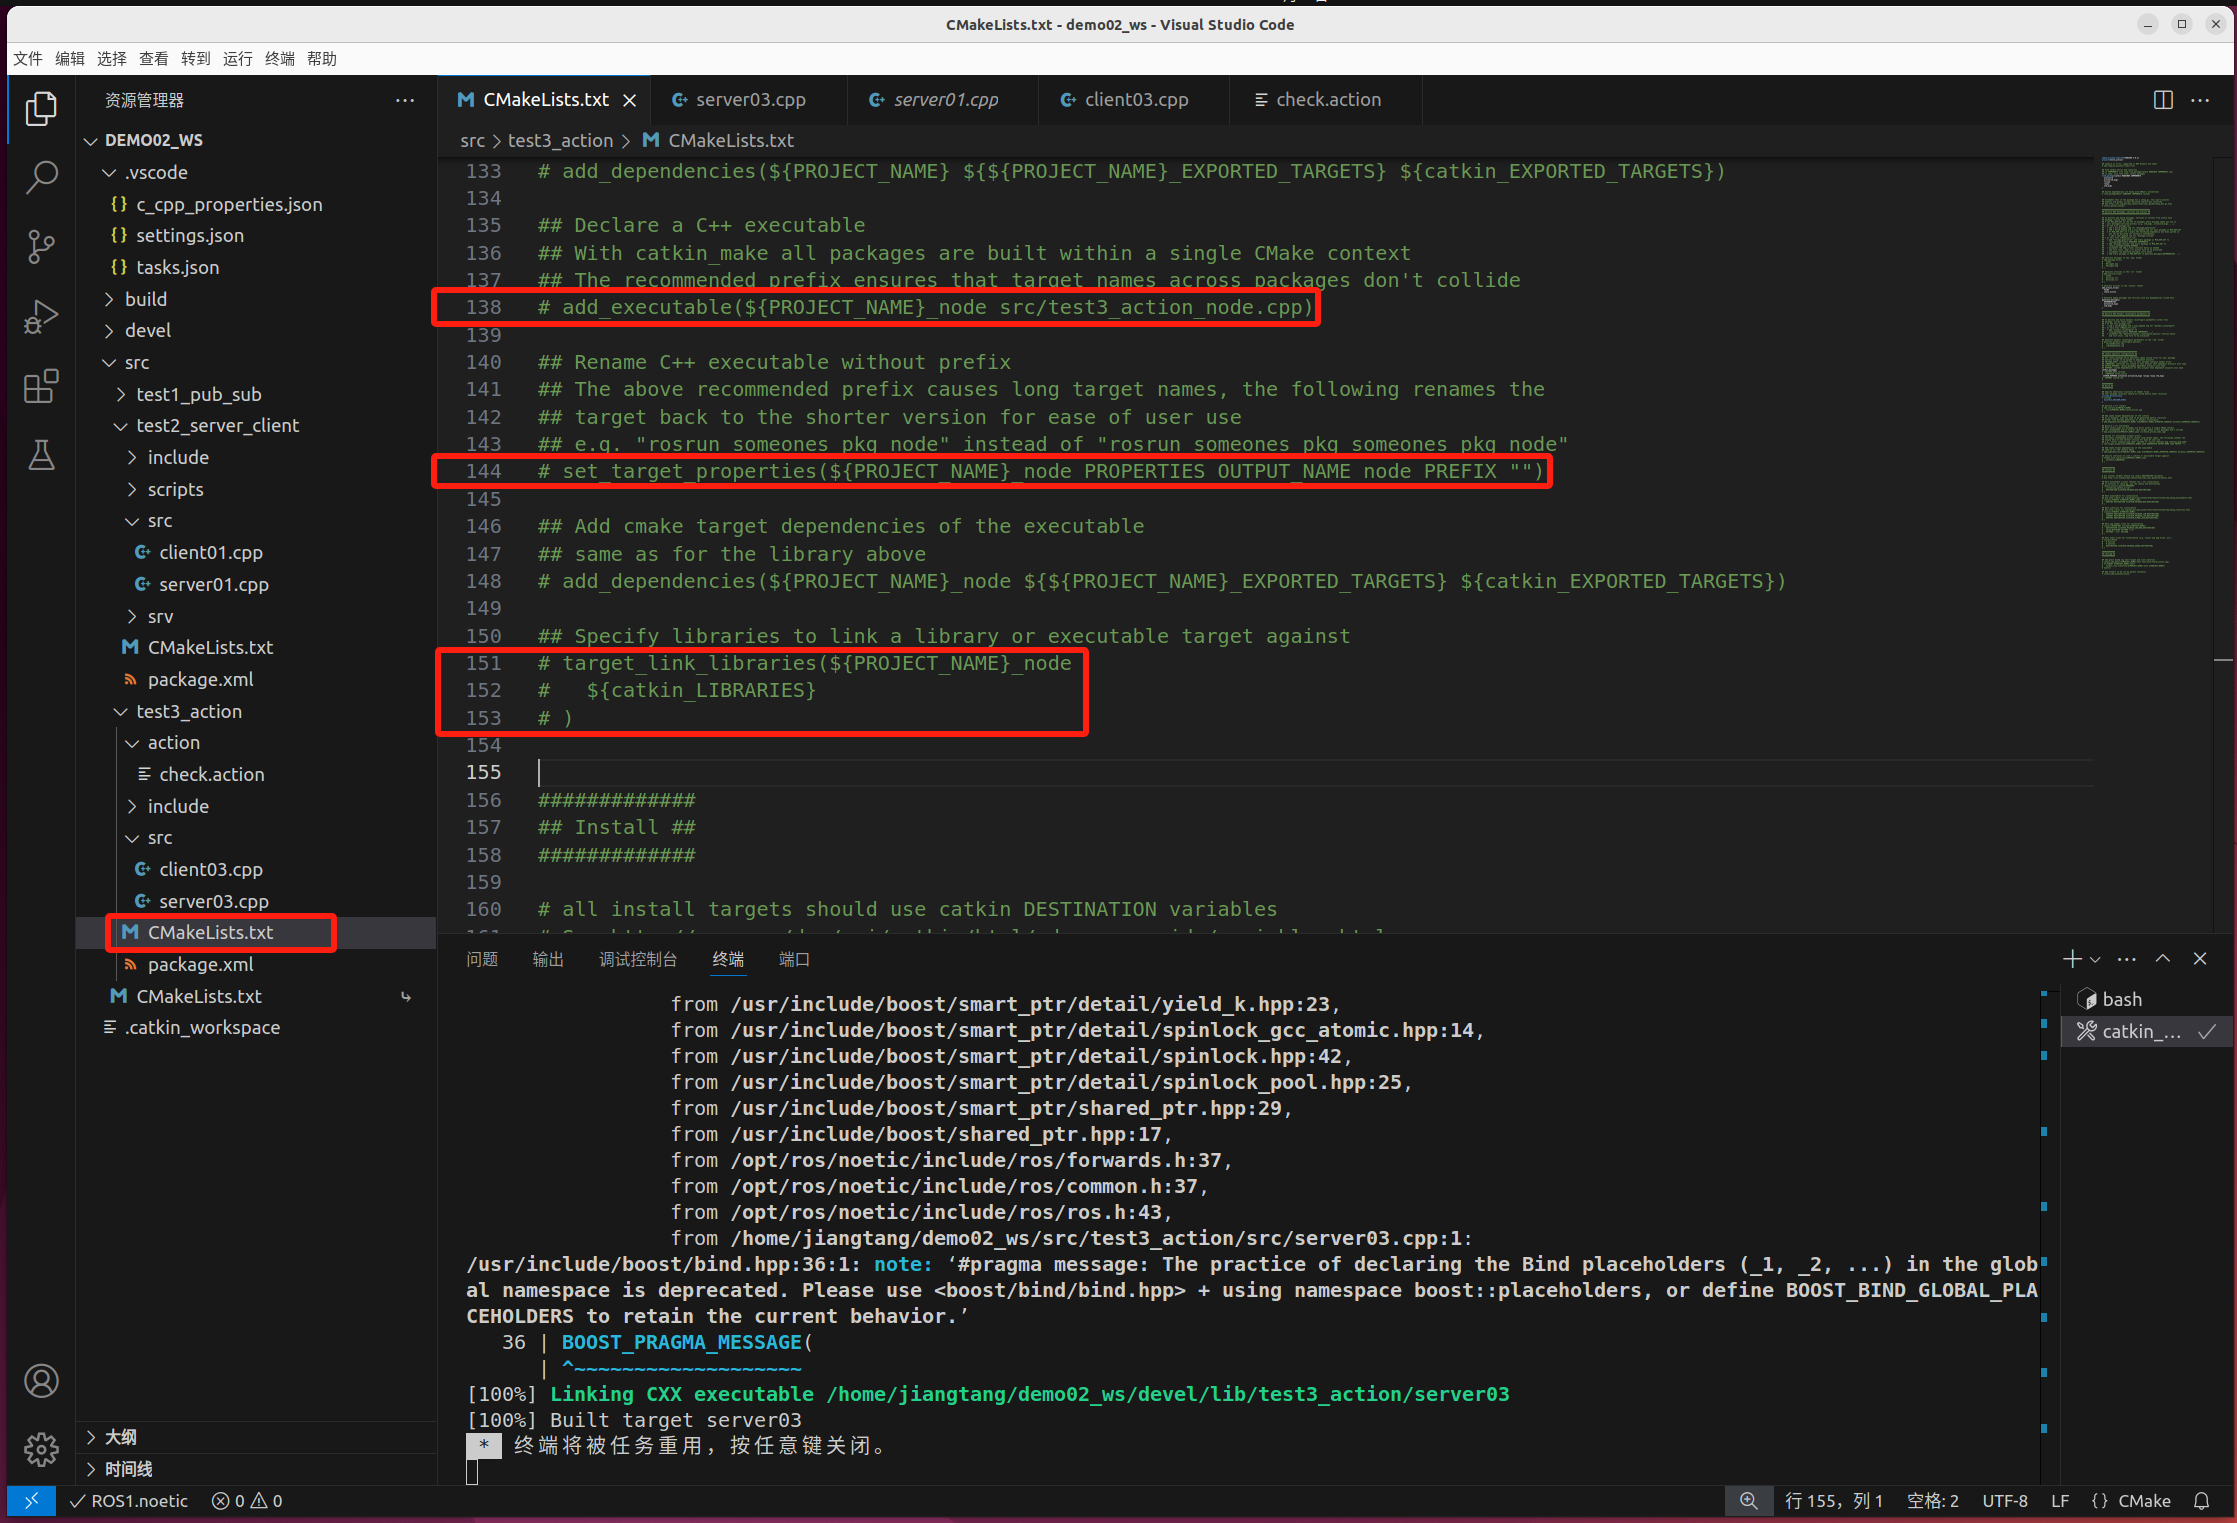Viewport: 2237px width, 1523px height.
Task: Split the editor to the right
Action: 2162,100
